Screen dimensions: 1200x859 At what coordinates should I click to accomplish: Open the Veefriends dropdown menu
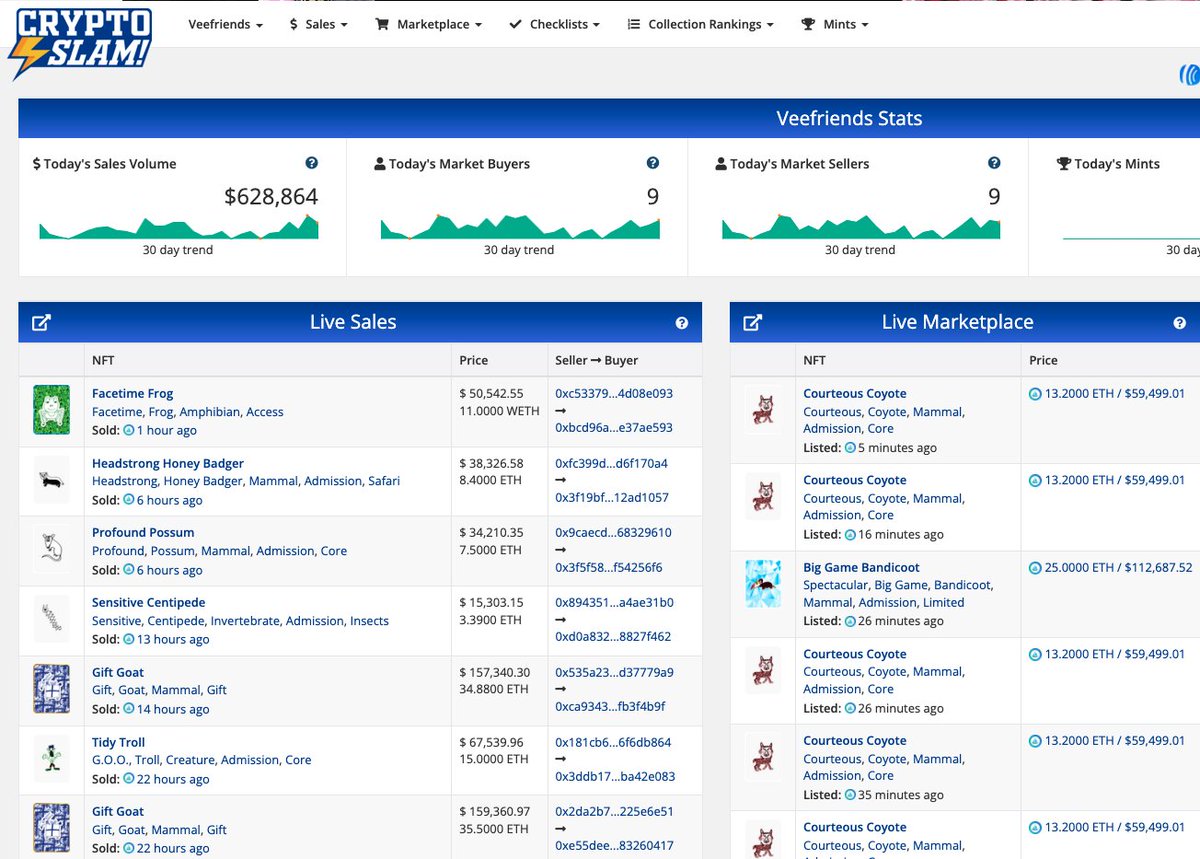click(225, 24)
